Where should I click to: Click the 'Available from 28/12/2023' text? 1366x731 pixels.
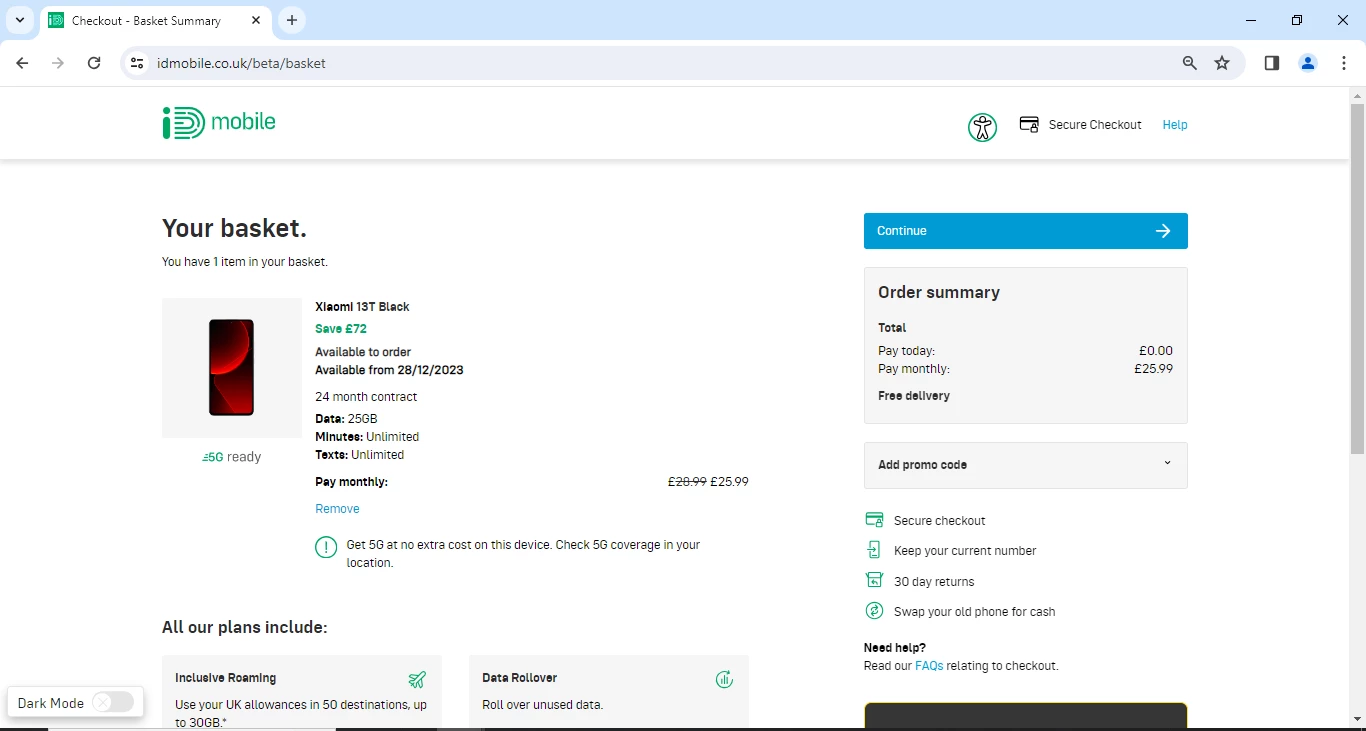389,370
